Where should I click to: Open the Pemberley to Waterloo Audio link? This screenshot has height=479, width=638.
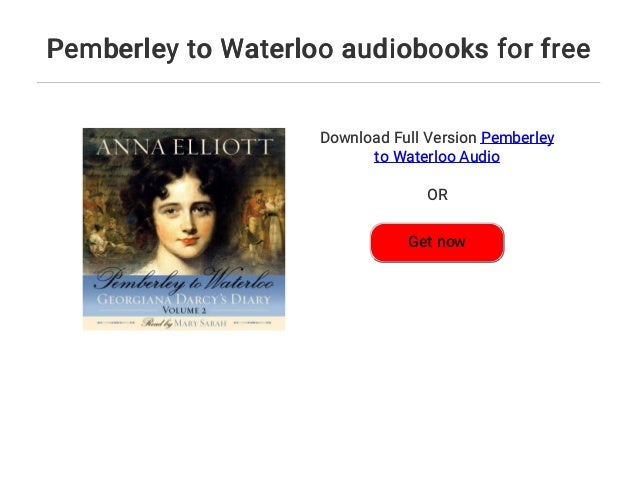(x=464, y=147)
